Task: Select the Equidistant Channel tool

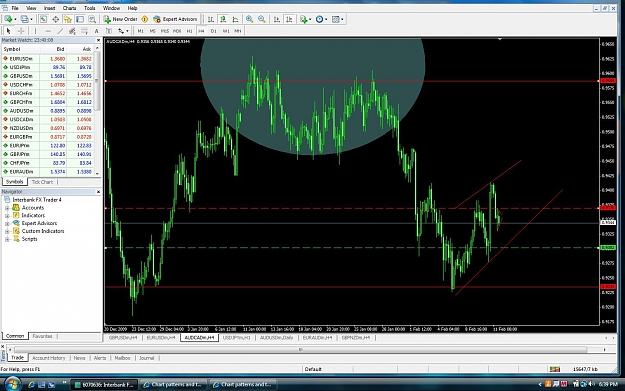Action: coord(72,31)
